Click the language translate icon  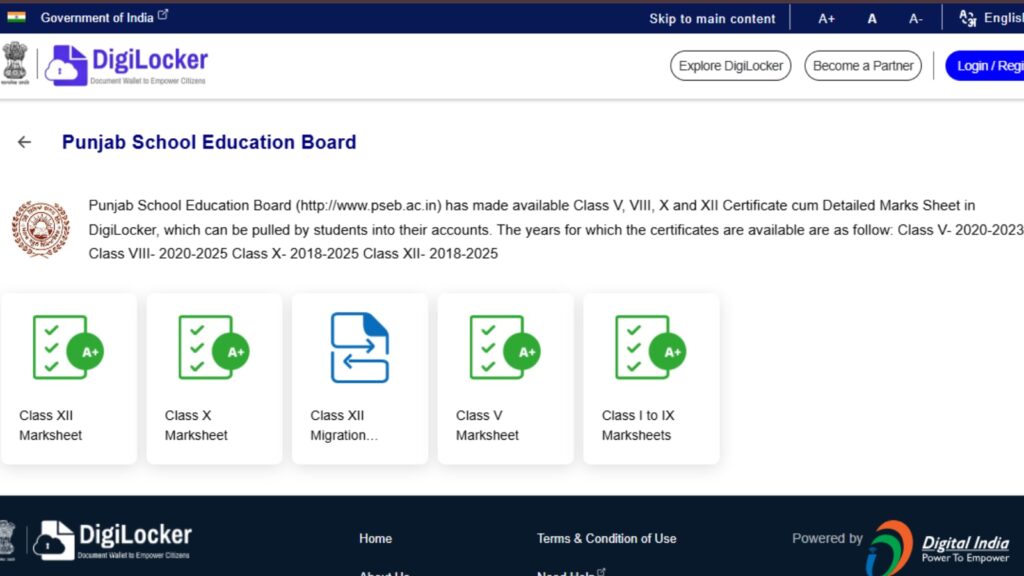tap(968, 18)
